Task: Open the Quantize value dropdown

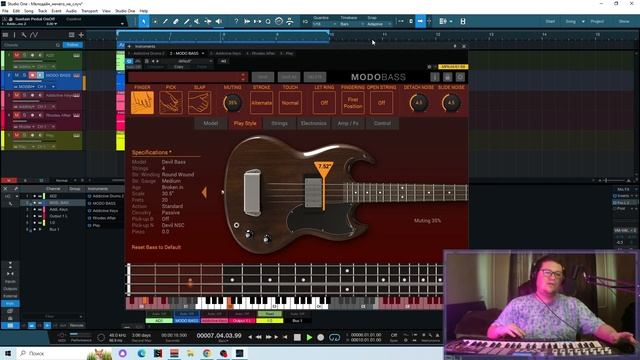Action: tap(324, 24)
